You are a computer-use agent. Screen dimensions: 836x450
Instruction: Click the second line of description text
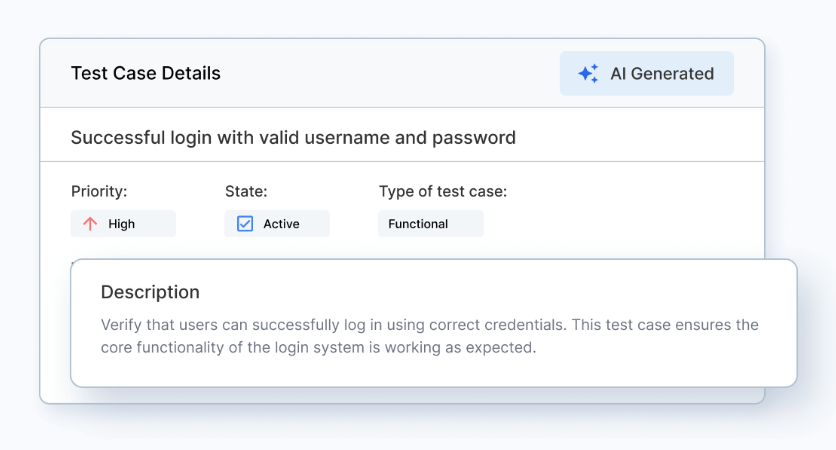point(318,348)
